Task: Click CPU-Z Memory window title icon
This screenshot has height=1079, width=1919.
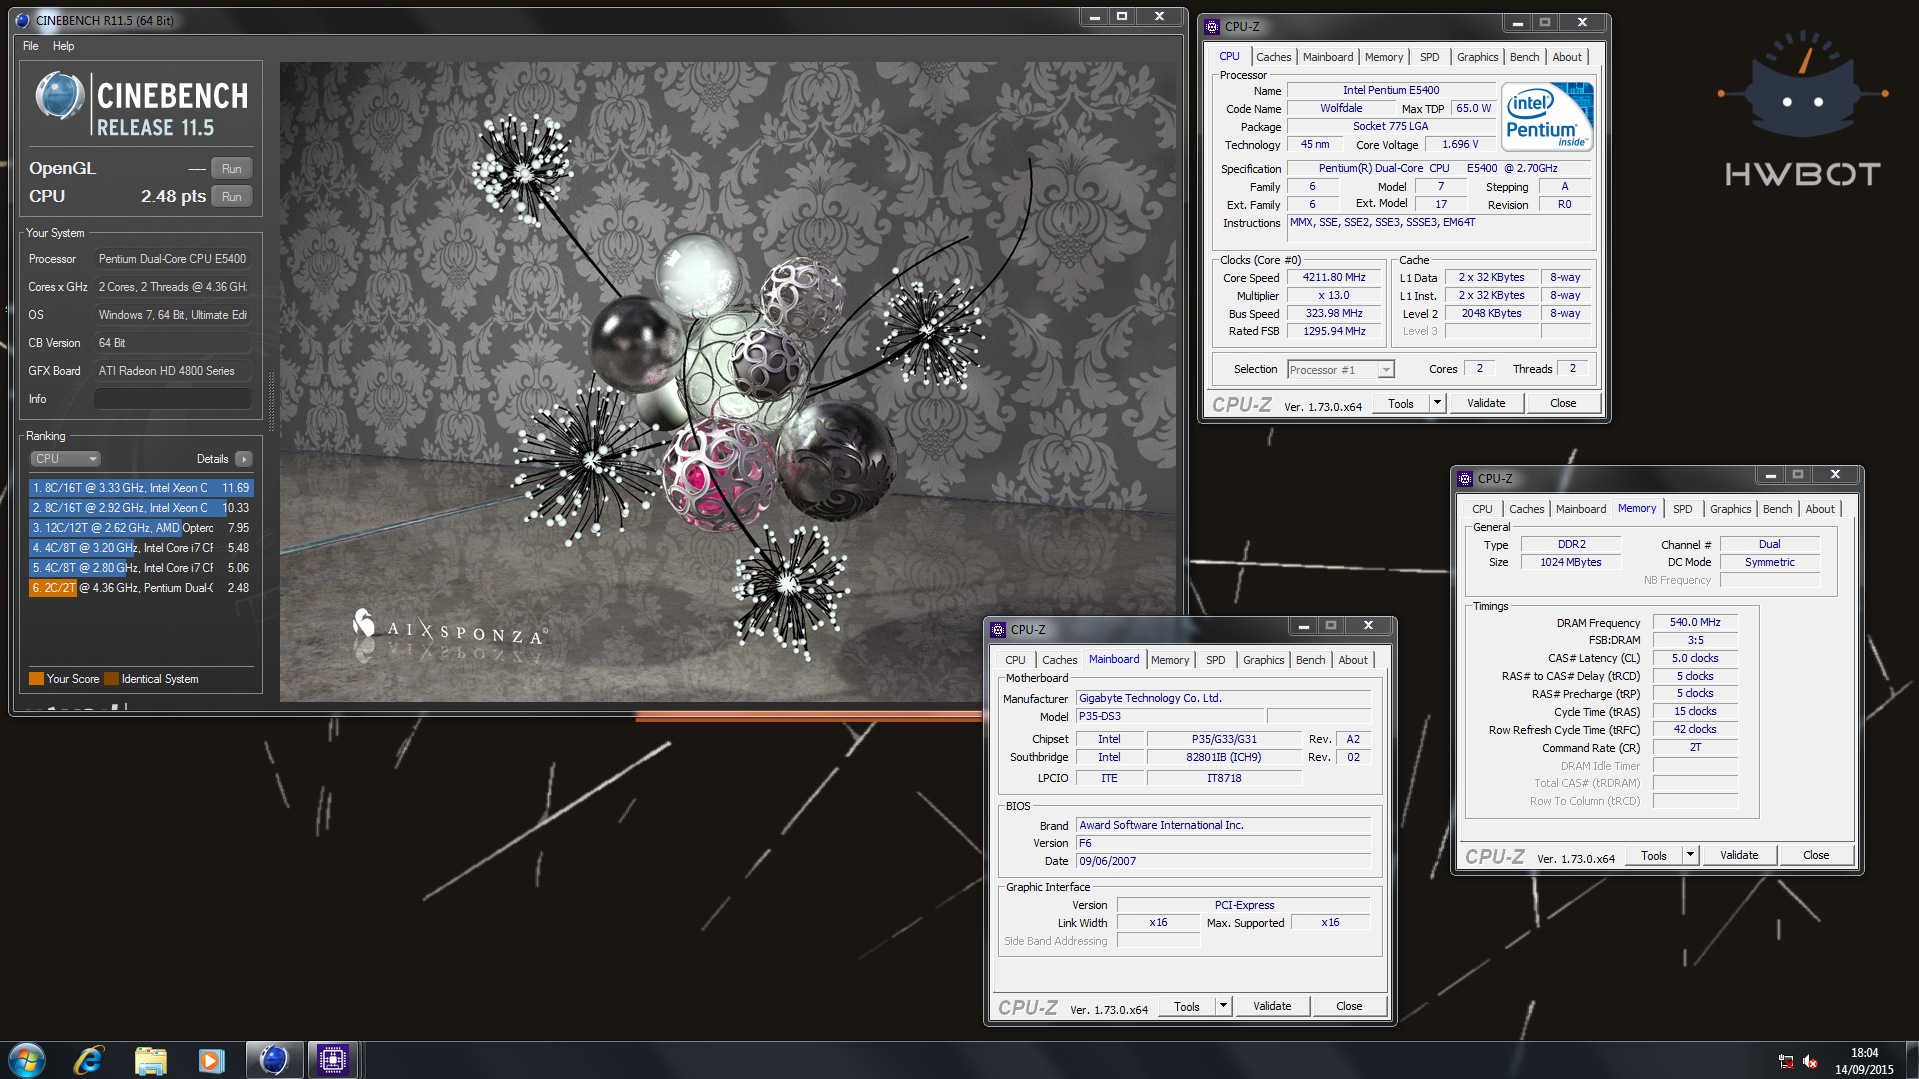Action: coord(1465,479)
